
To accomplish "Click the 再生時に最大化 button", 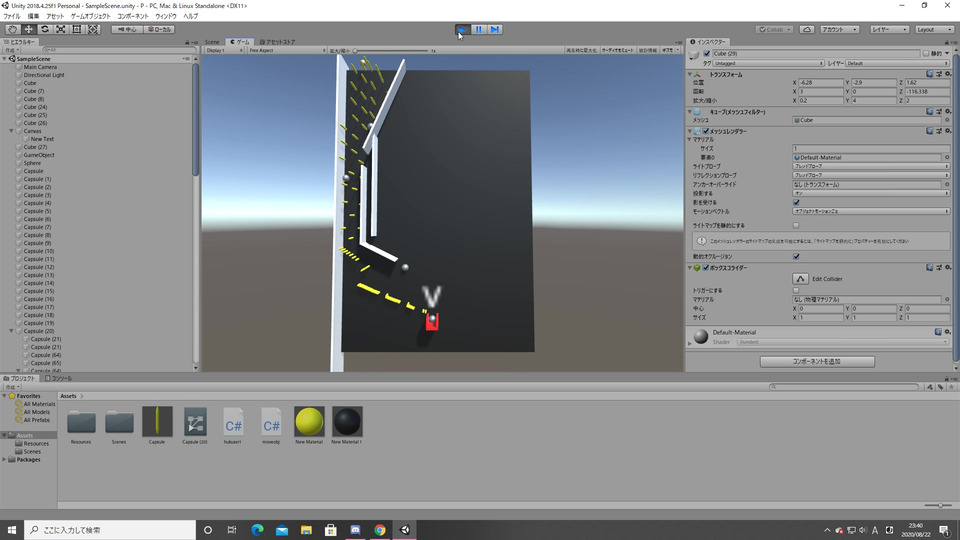I will (x=581, y=49).
